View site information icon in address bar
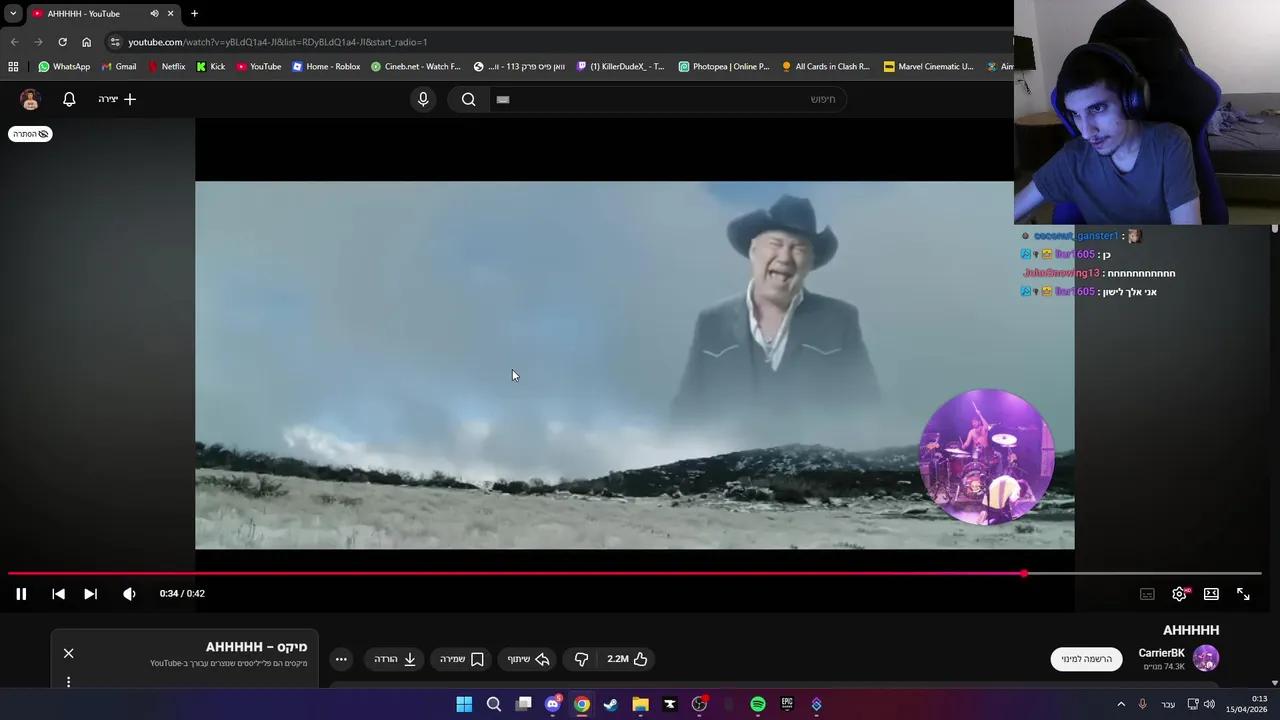1280x720 pixels. click(115, 42)
